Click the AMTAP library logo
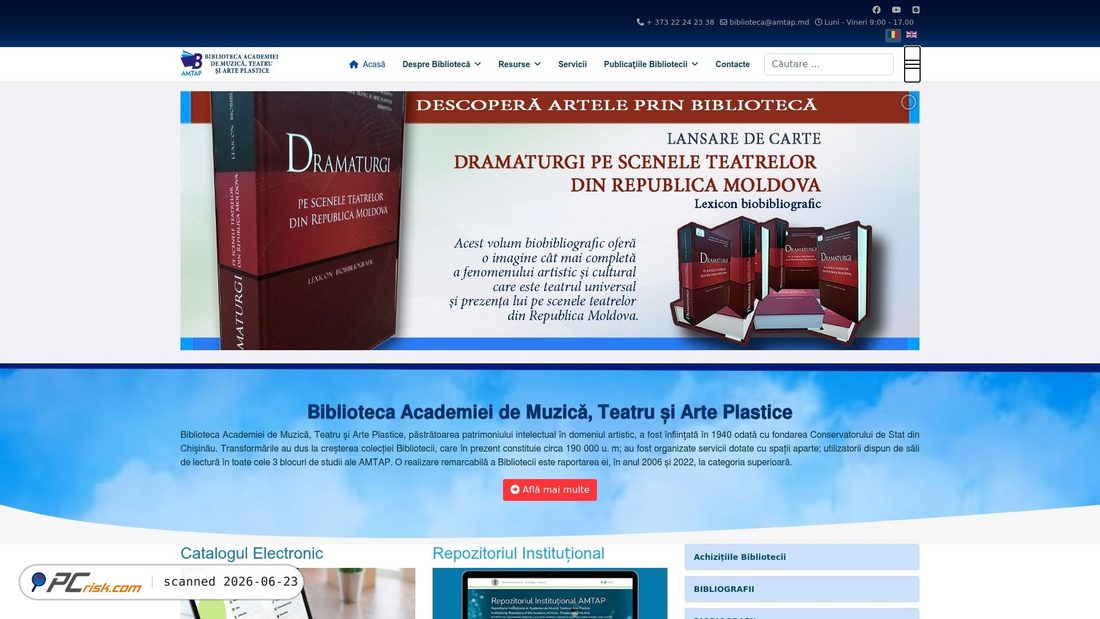This screenshot has height=619, width=1100. tap(229, 63)
